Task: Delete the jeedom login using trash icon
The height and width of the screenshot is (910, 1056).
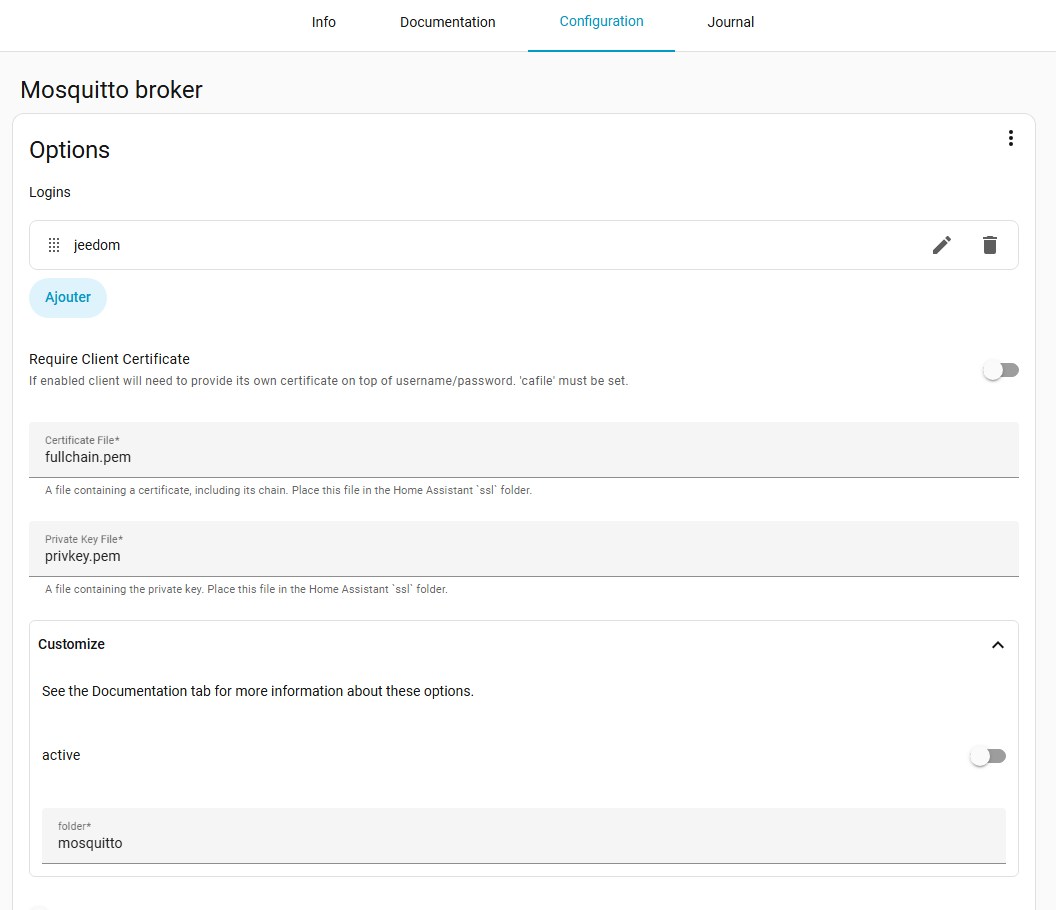Action: tap(990, 245)
